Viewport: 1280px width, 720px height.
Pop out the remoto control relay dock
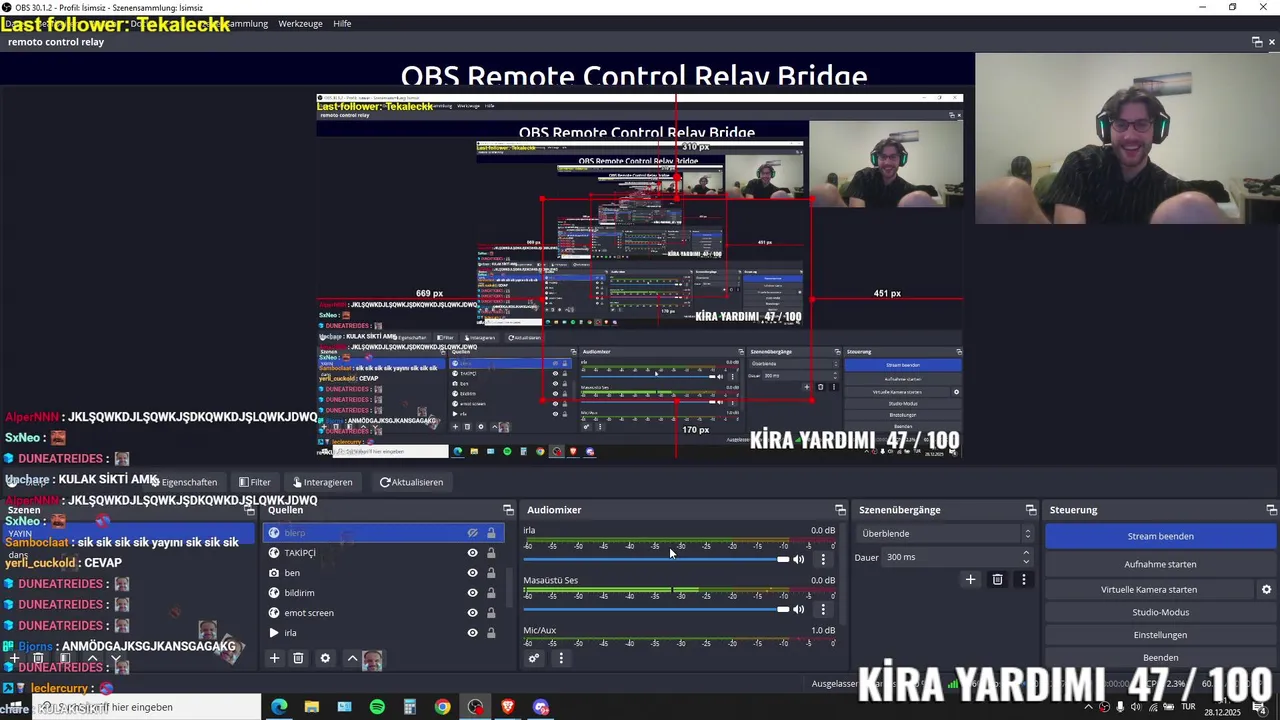(1257, 42)
